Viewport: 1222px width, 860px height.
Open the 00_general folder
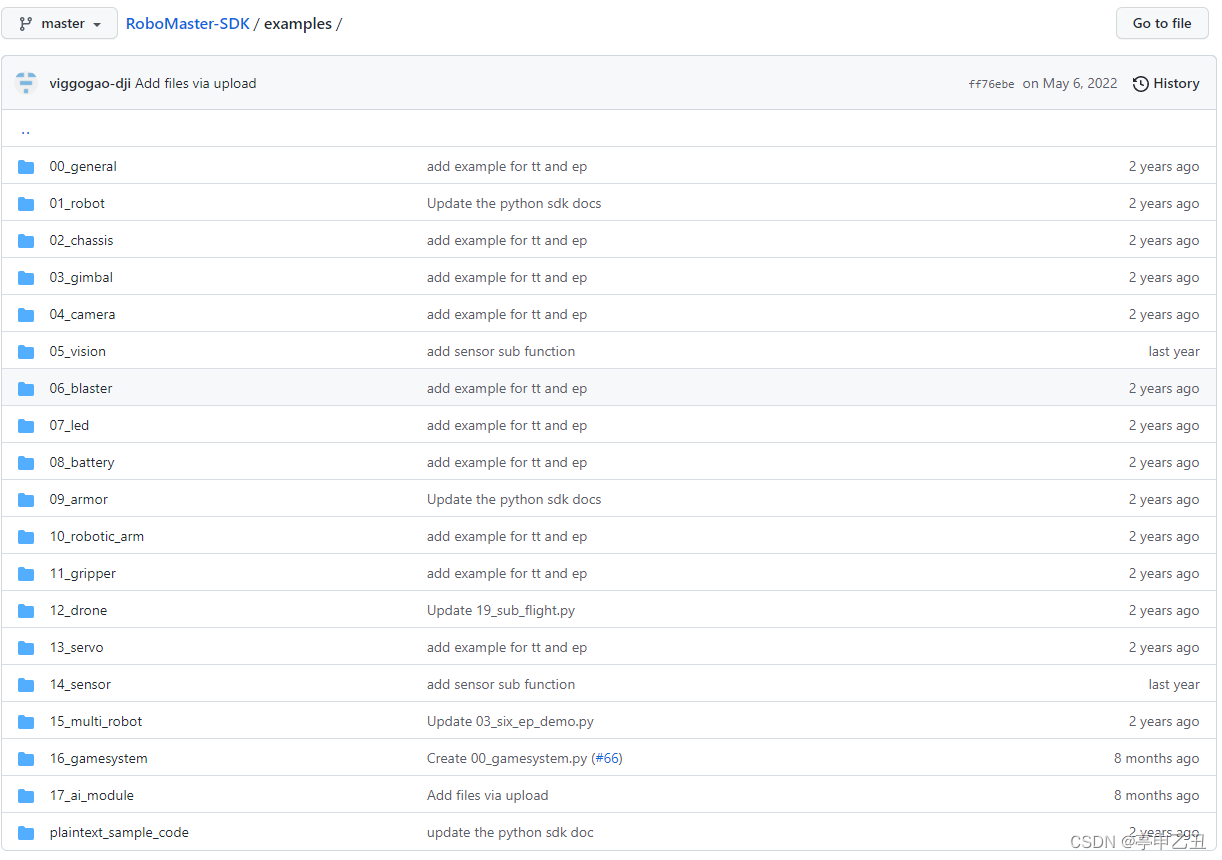coord(83,167)
